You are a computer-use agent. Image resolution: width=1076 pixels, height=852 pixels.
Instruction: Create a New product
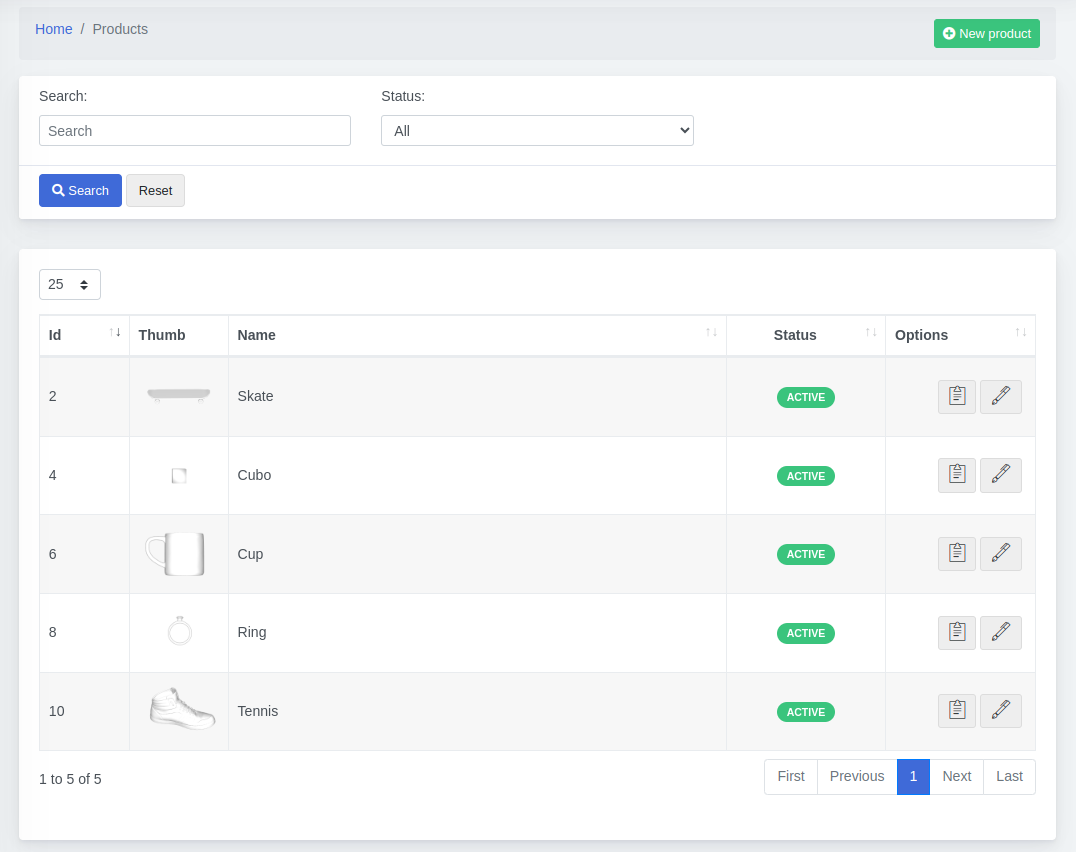pyautogui.click(x=986, y=34)
